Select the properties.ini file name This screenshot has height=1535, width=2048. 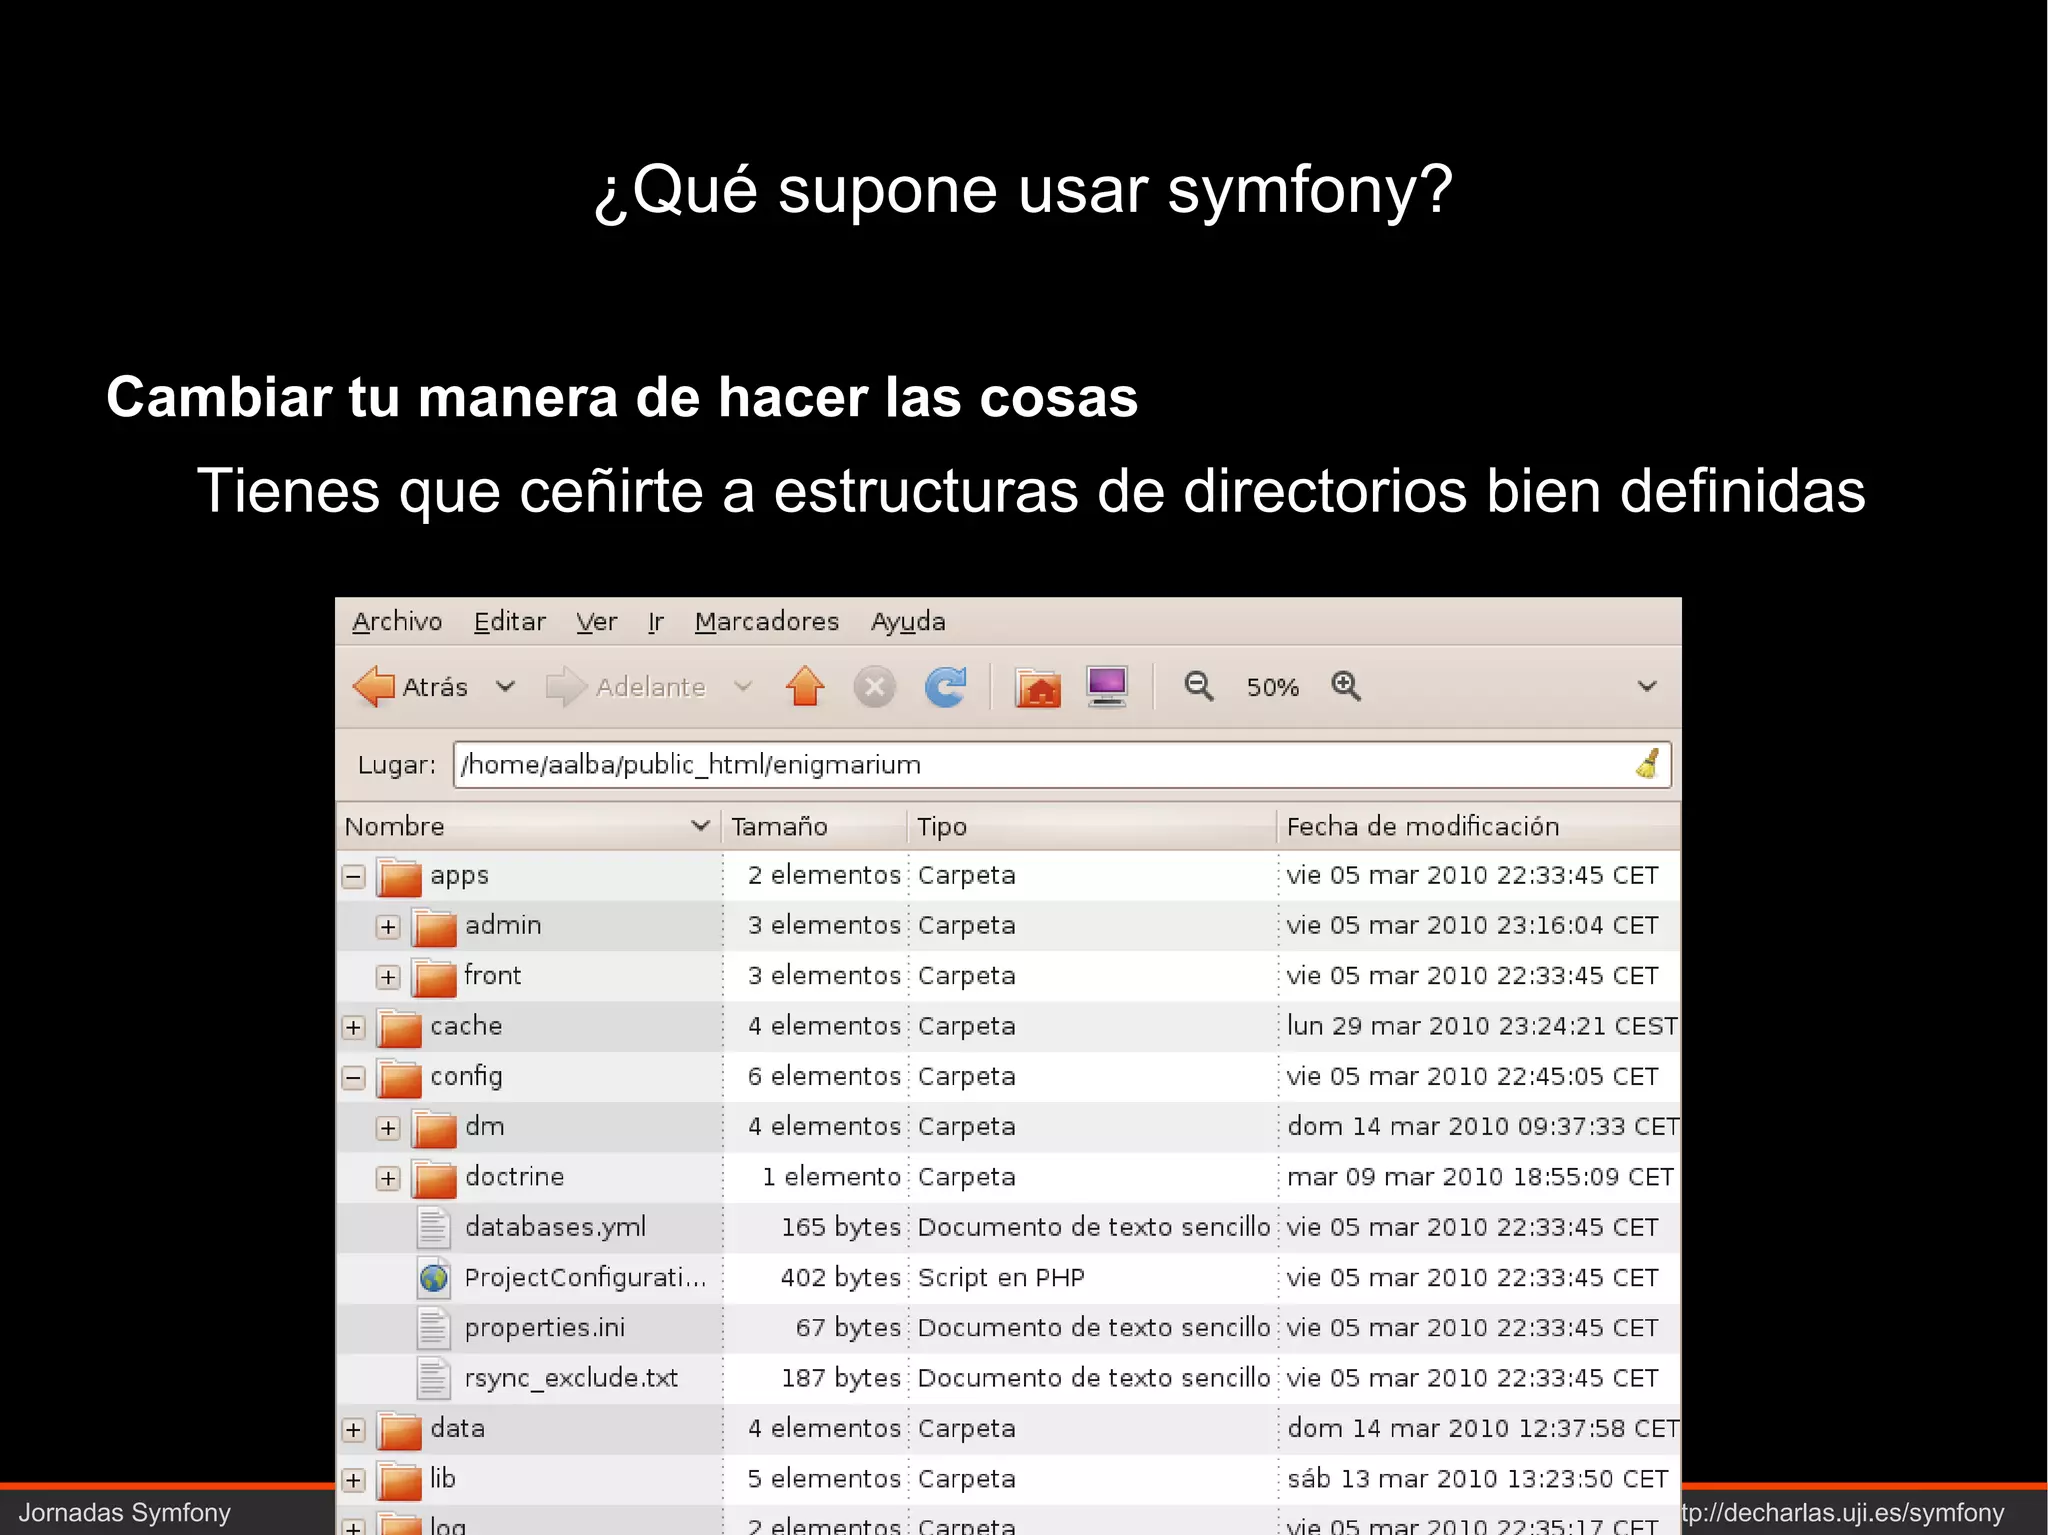tap(545, 1328)
